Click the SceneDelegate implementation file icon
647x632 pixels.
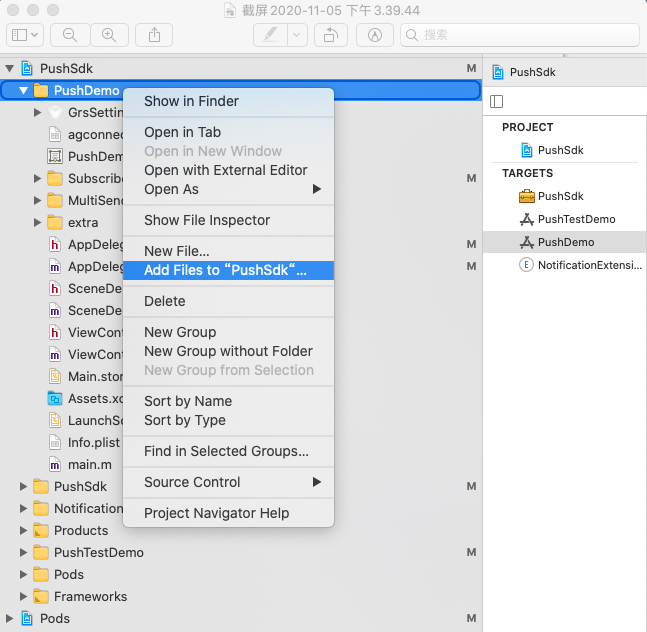[55, 310]
